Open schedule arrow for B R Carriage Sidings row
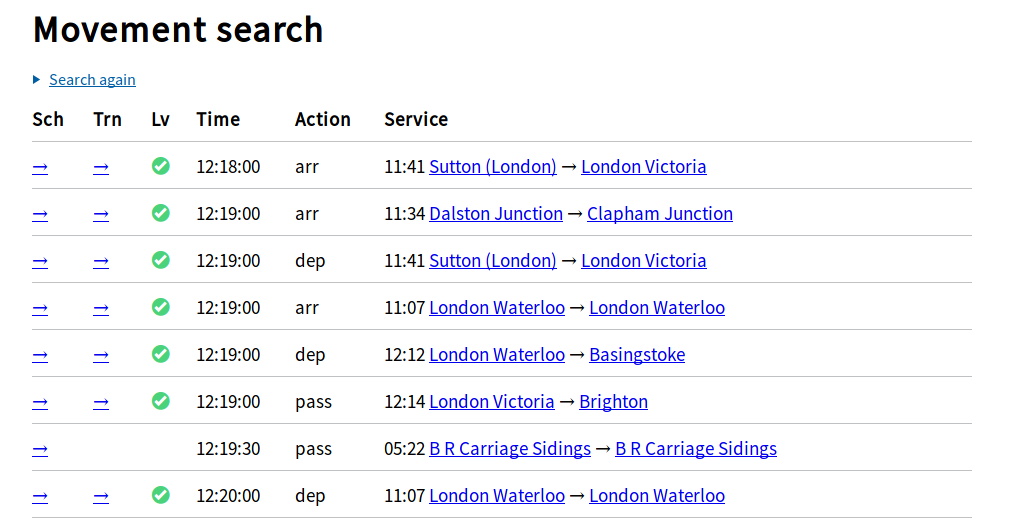 tap(40, 449)
